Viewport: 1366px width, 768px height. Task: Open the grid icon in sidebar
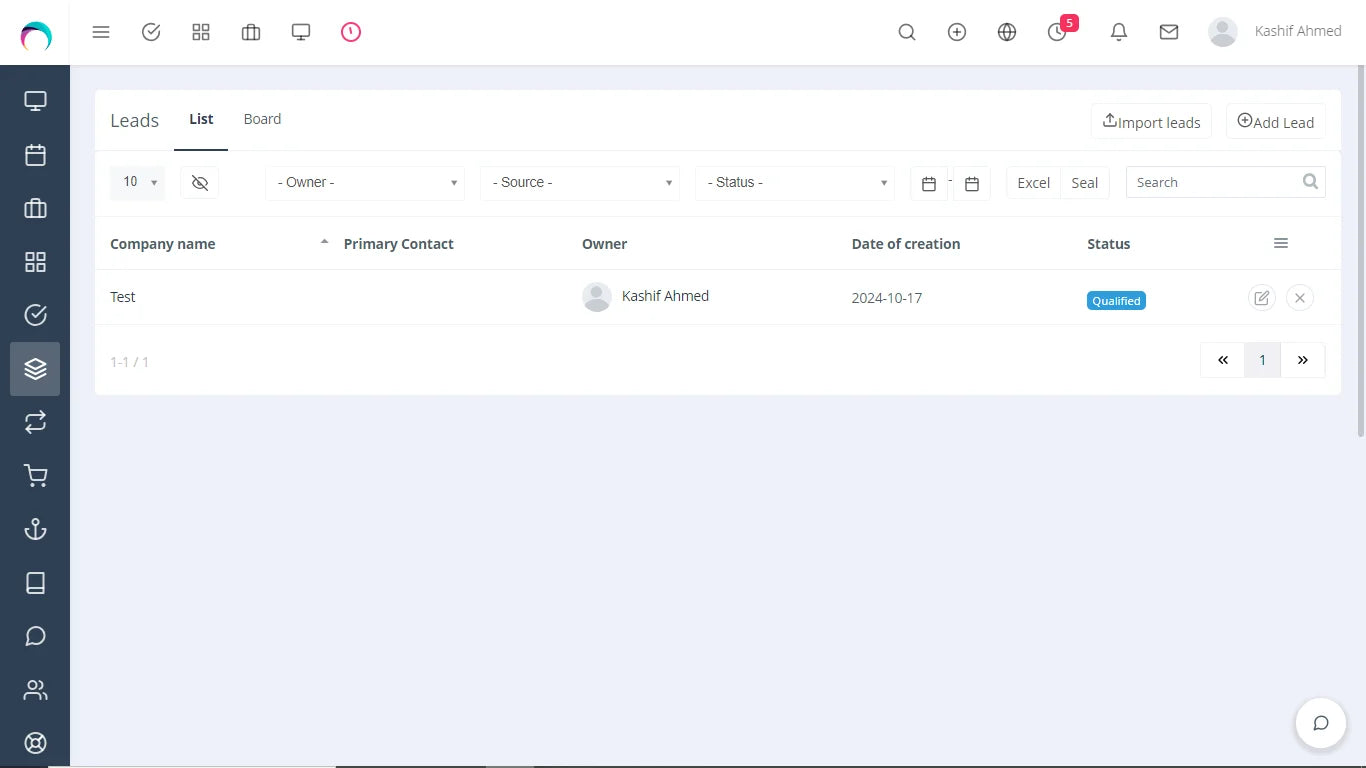tap(35, 262)
